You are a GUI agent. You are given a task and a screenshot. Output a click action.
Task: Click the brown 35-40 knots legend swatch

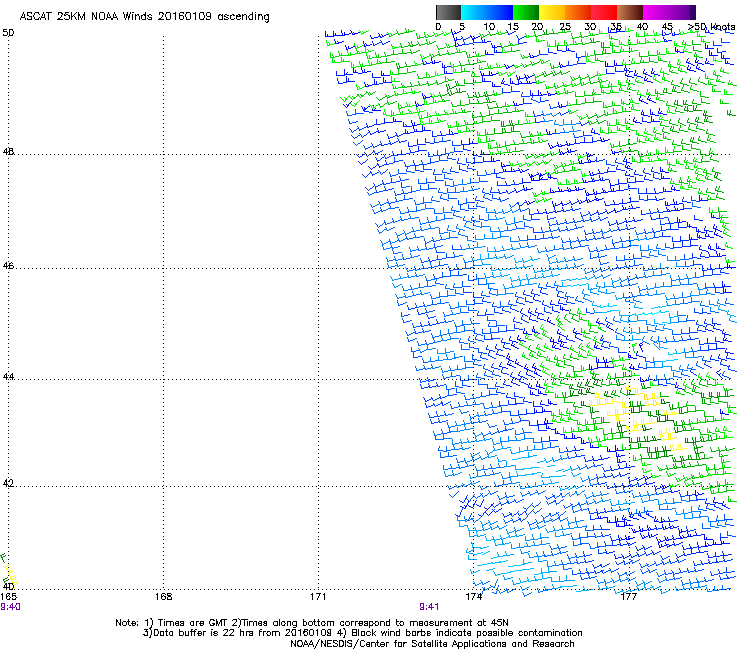coord(630,12)
